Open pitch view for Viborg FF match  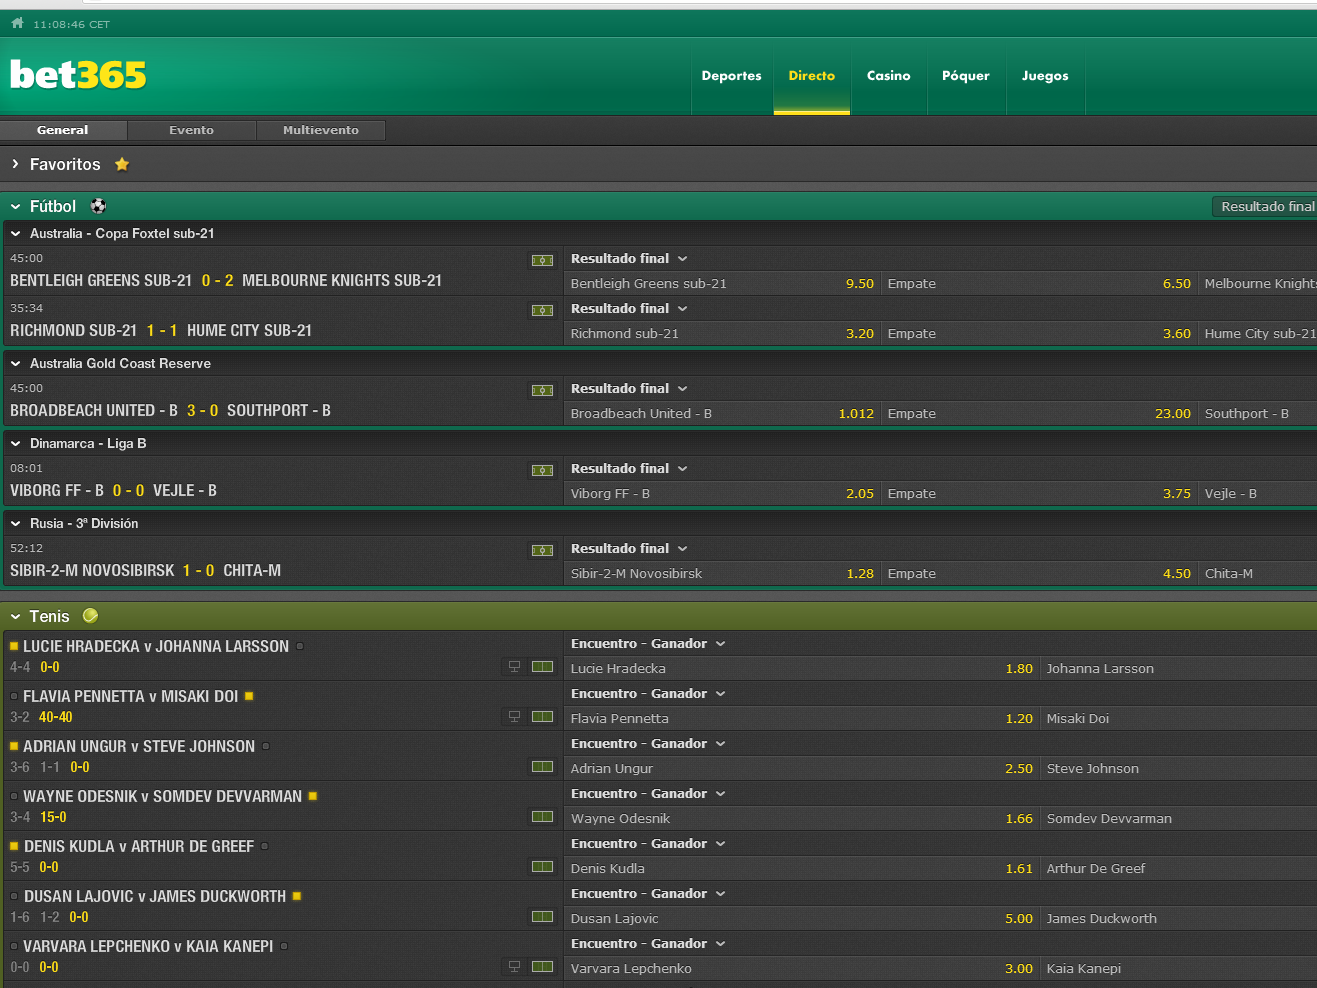(542, 470)
